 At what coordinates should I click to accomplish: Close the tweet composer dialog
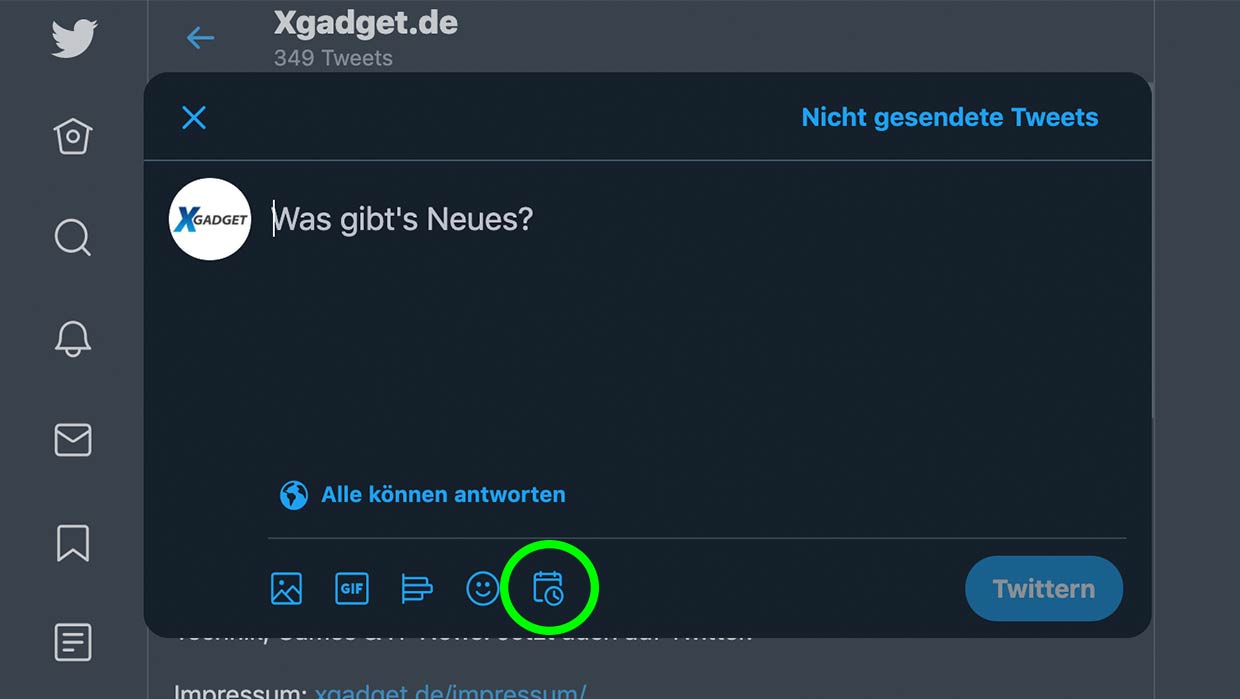[194, 118]
